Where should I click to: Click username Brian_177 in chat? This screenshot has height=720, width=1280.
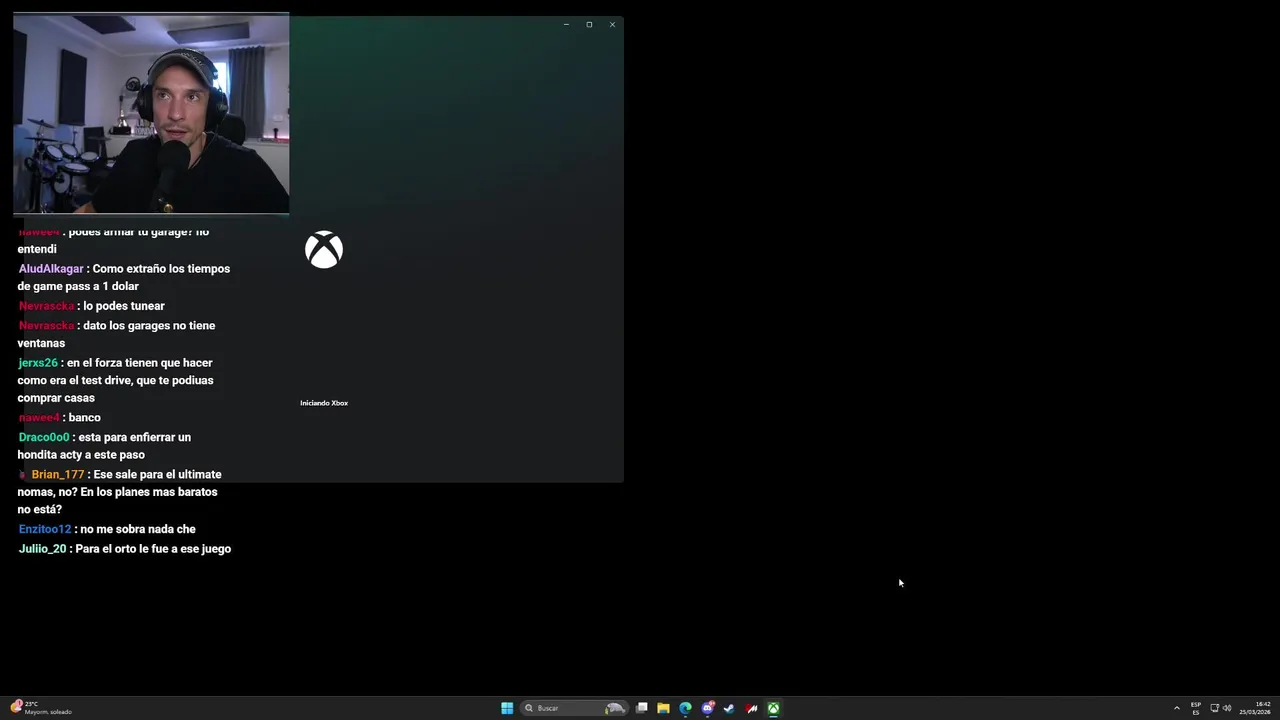(x=58, y=475)
